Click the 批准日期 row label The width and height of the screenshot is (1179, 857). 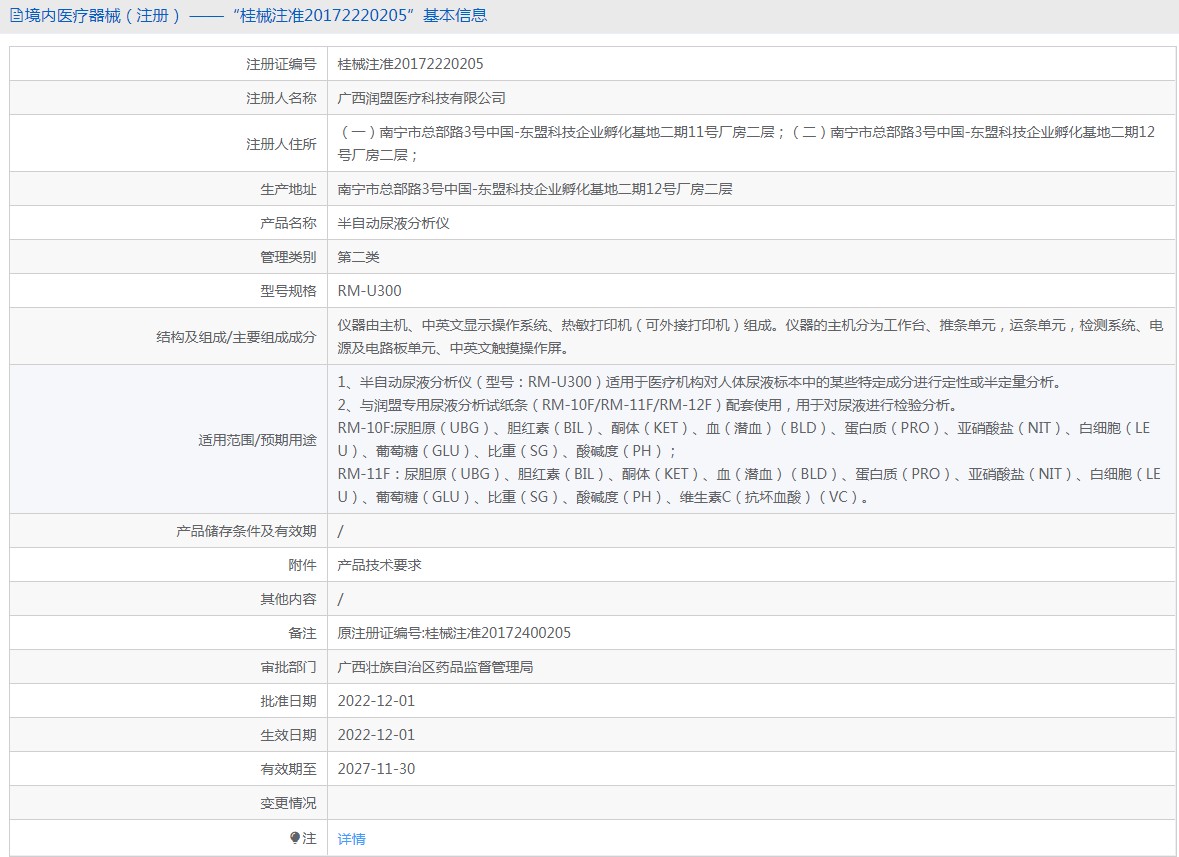[x=289, y=701]
